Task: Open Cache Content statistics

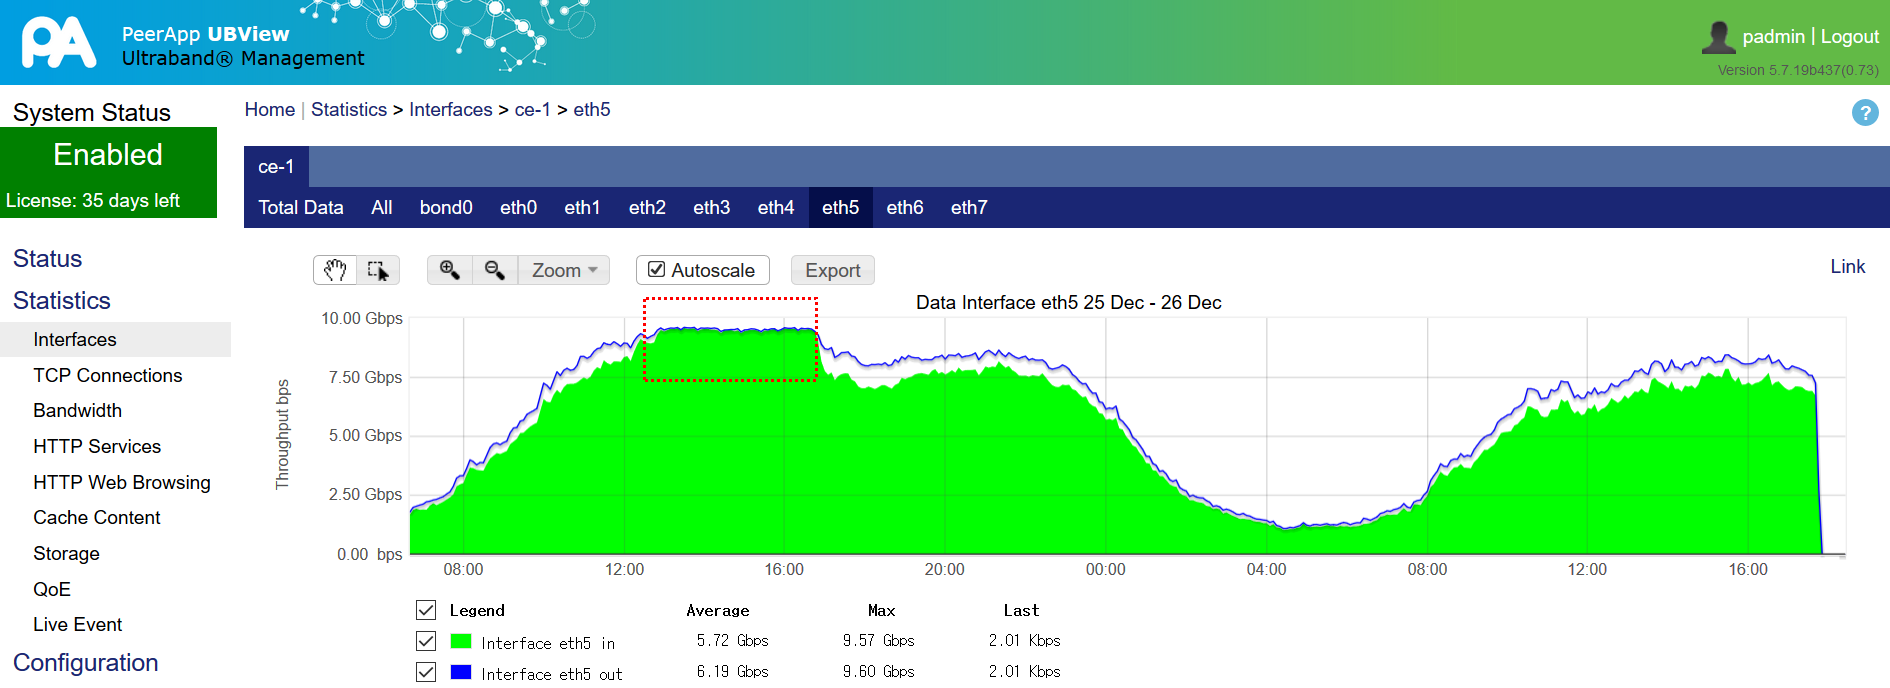Action: (97, 517)
